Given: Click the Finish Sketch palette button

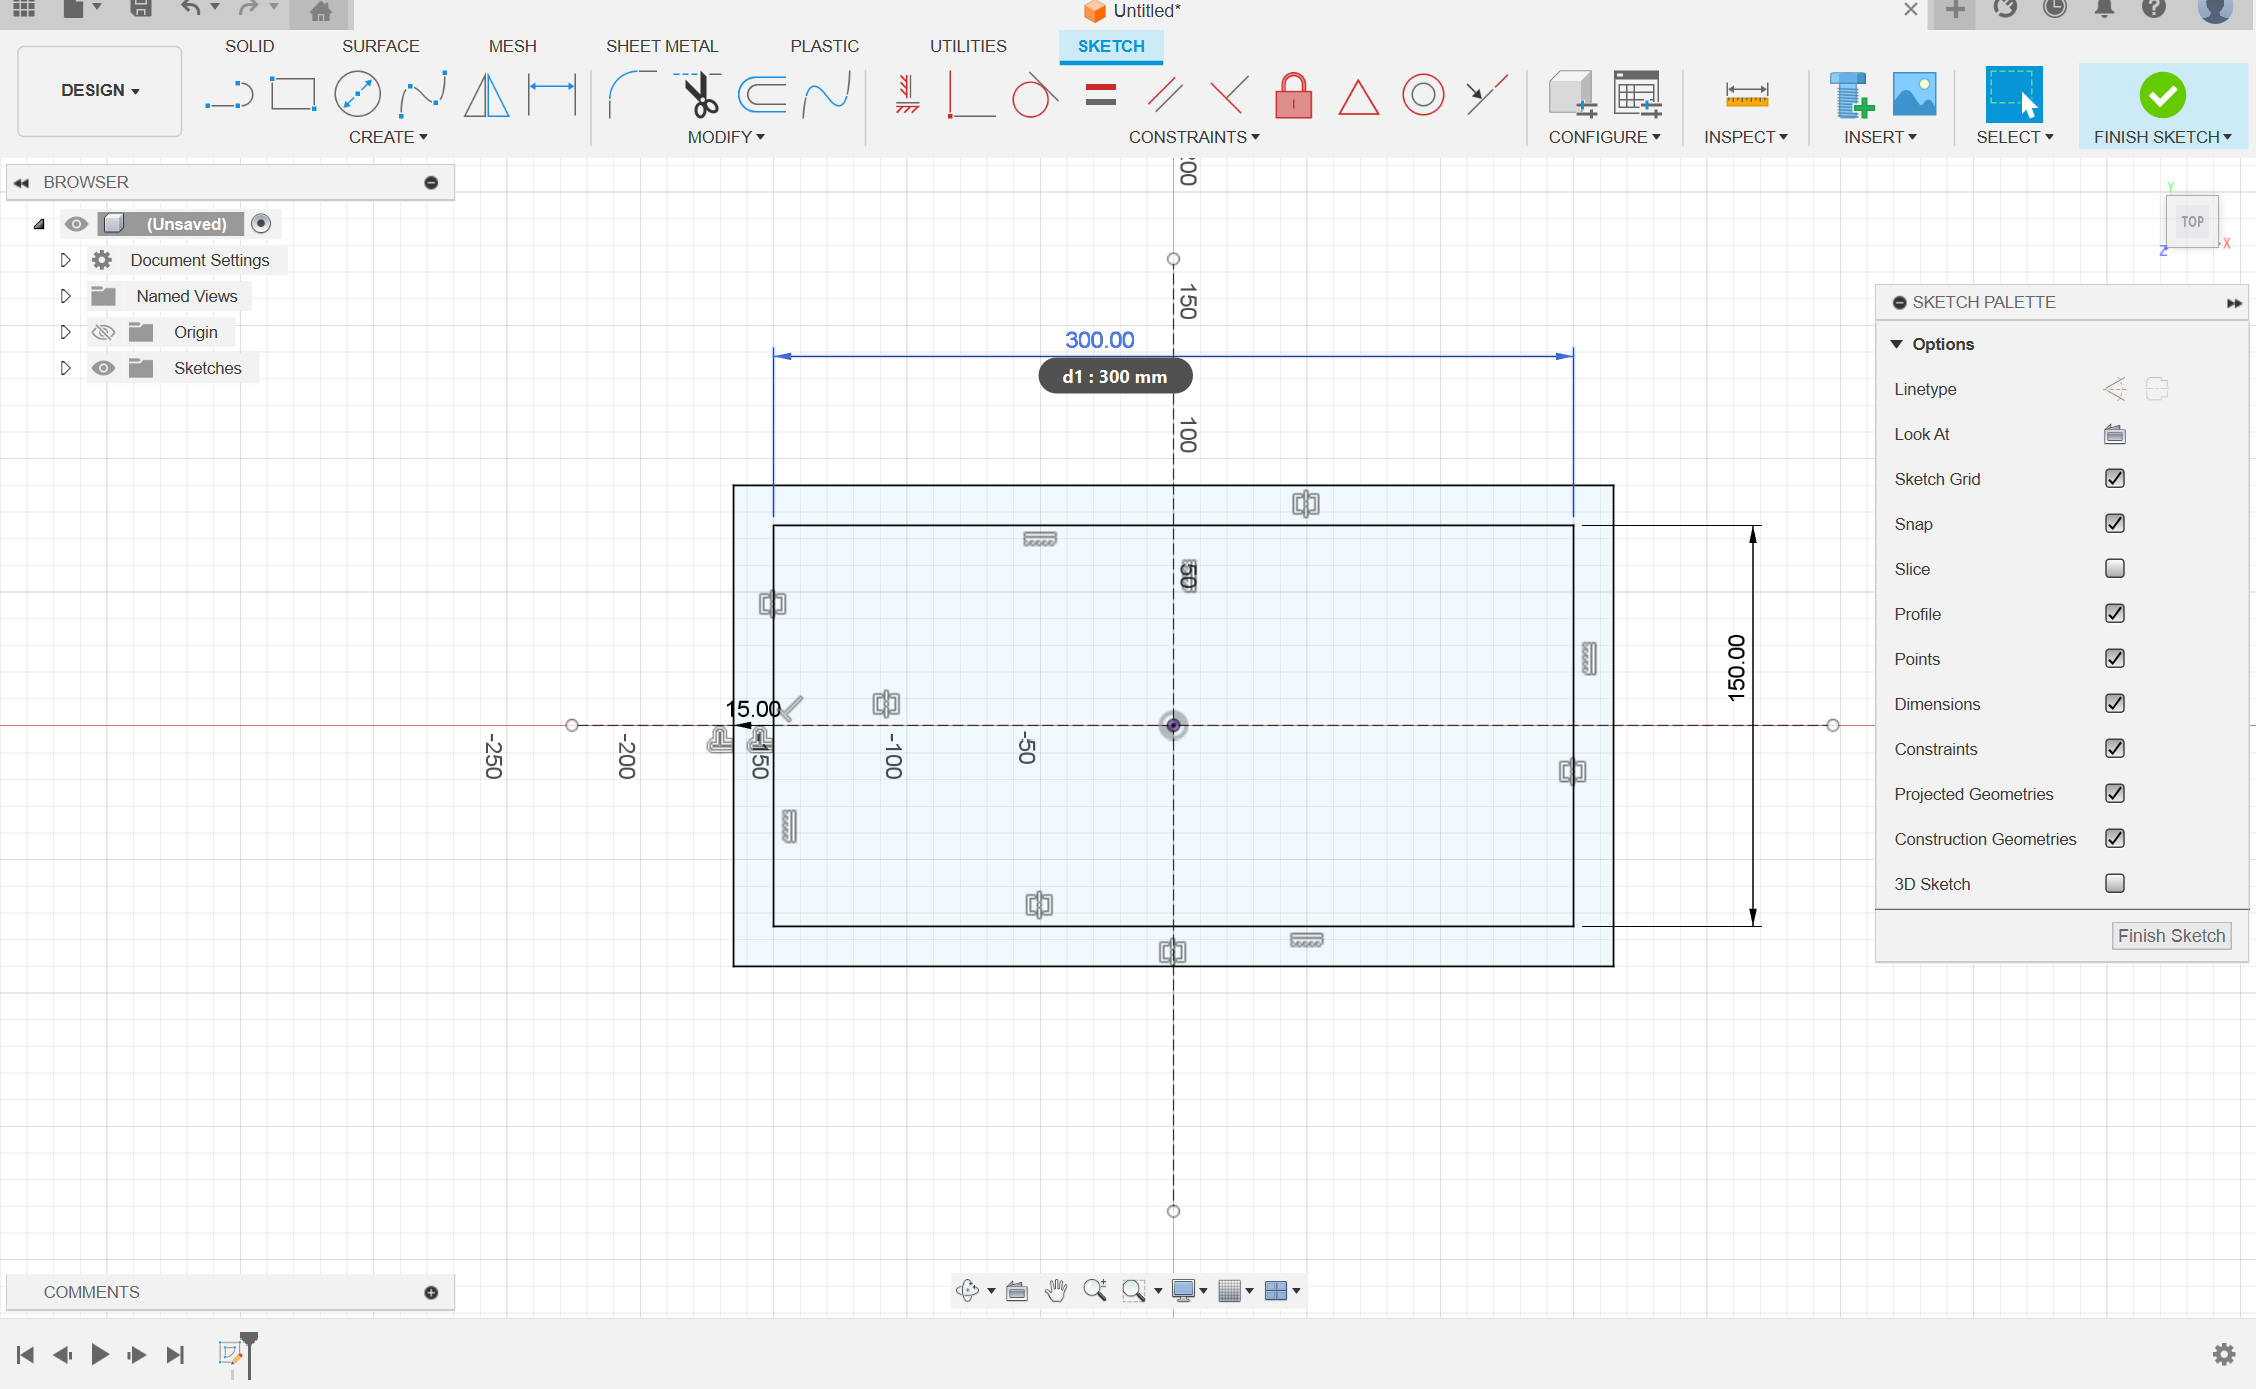Looking at the screenshot, I should [x=2171, y=936].
